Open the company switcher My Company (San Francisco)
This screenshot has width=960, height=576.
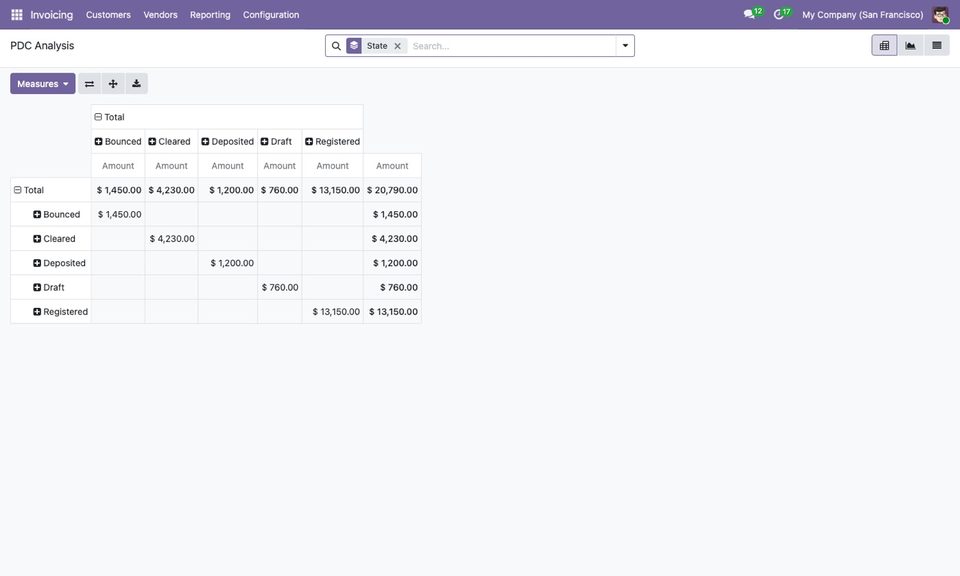[863, 15]
